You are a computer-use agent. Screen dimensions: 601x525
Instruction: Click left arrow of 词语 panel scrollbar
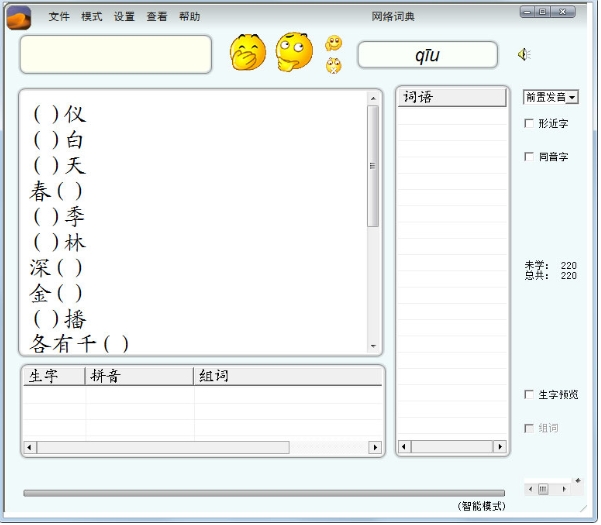click(x=404, y=447)
